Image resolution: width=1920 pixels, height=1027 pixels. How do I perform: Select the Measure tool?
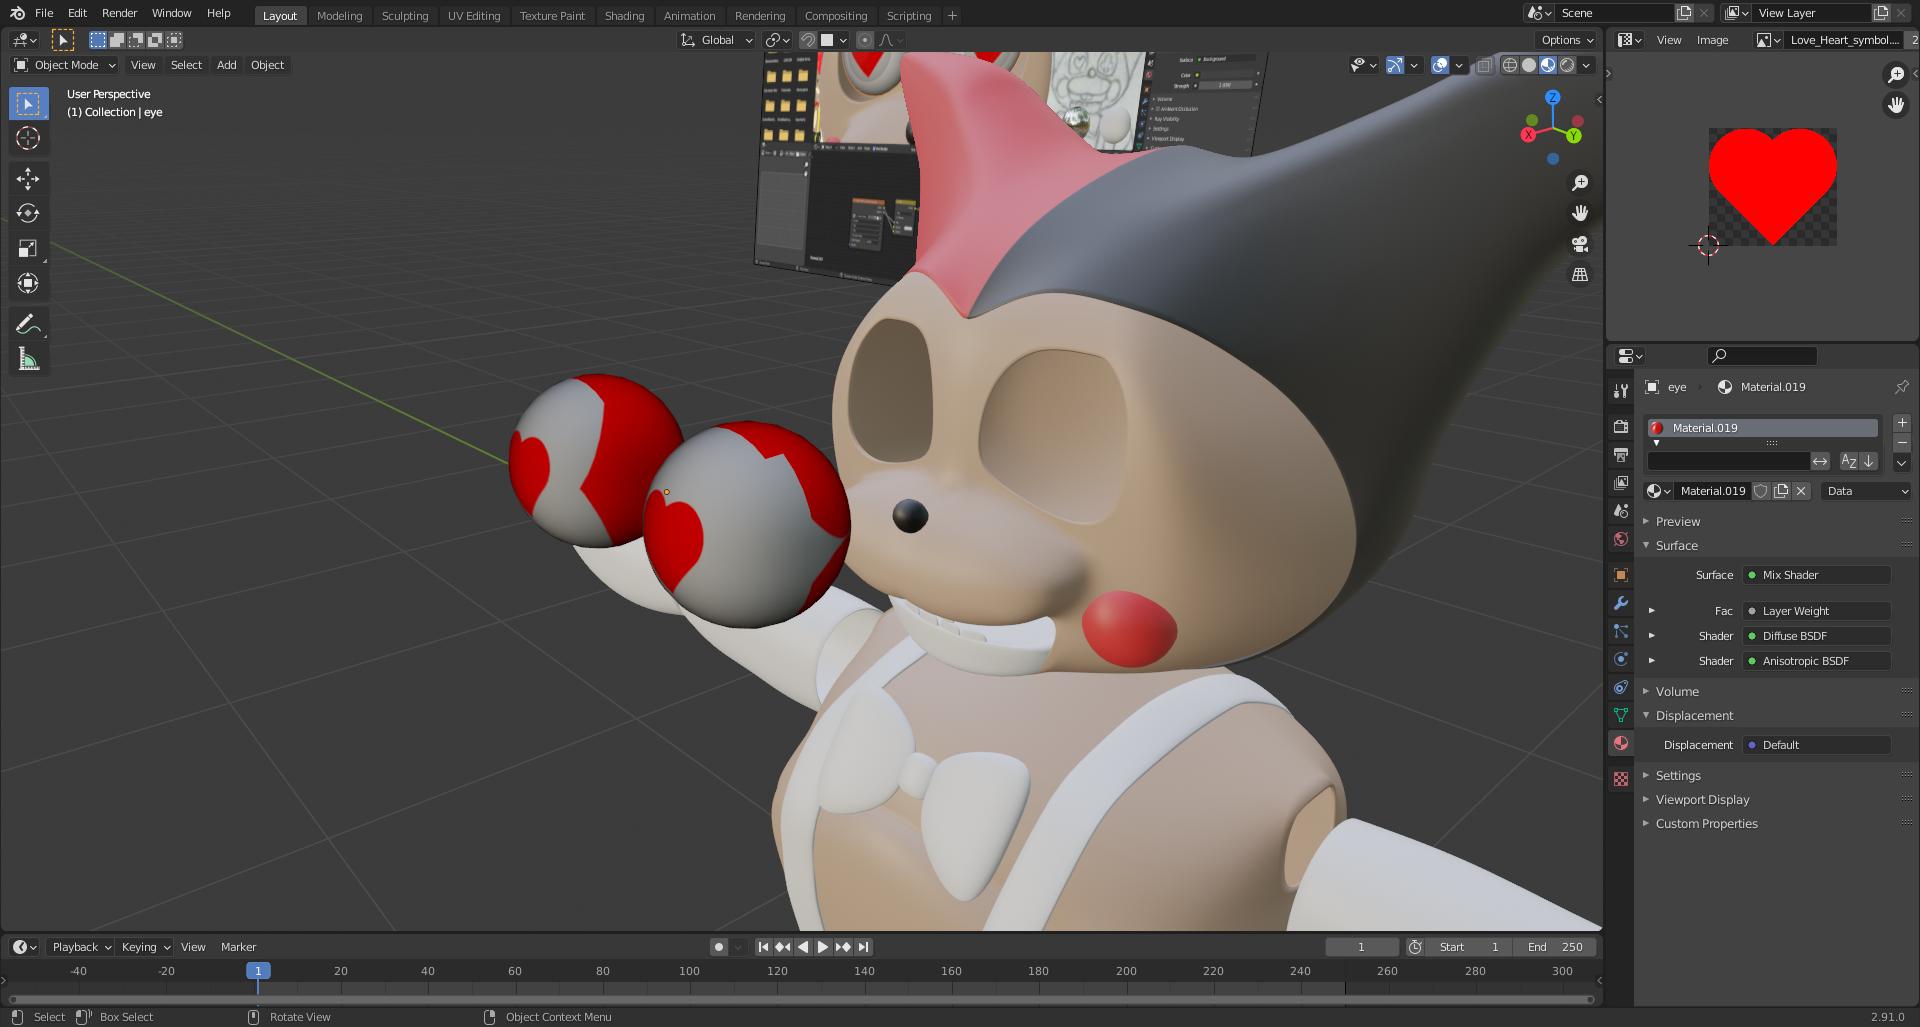coord(28,359)
